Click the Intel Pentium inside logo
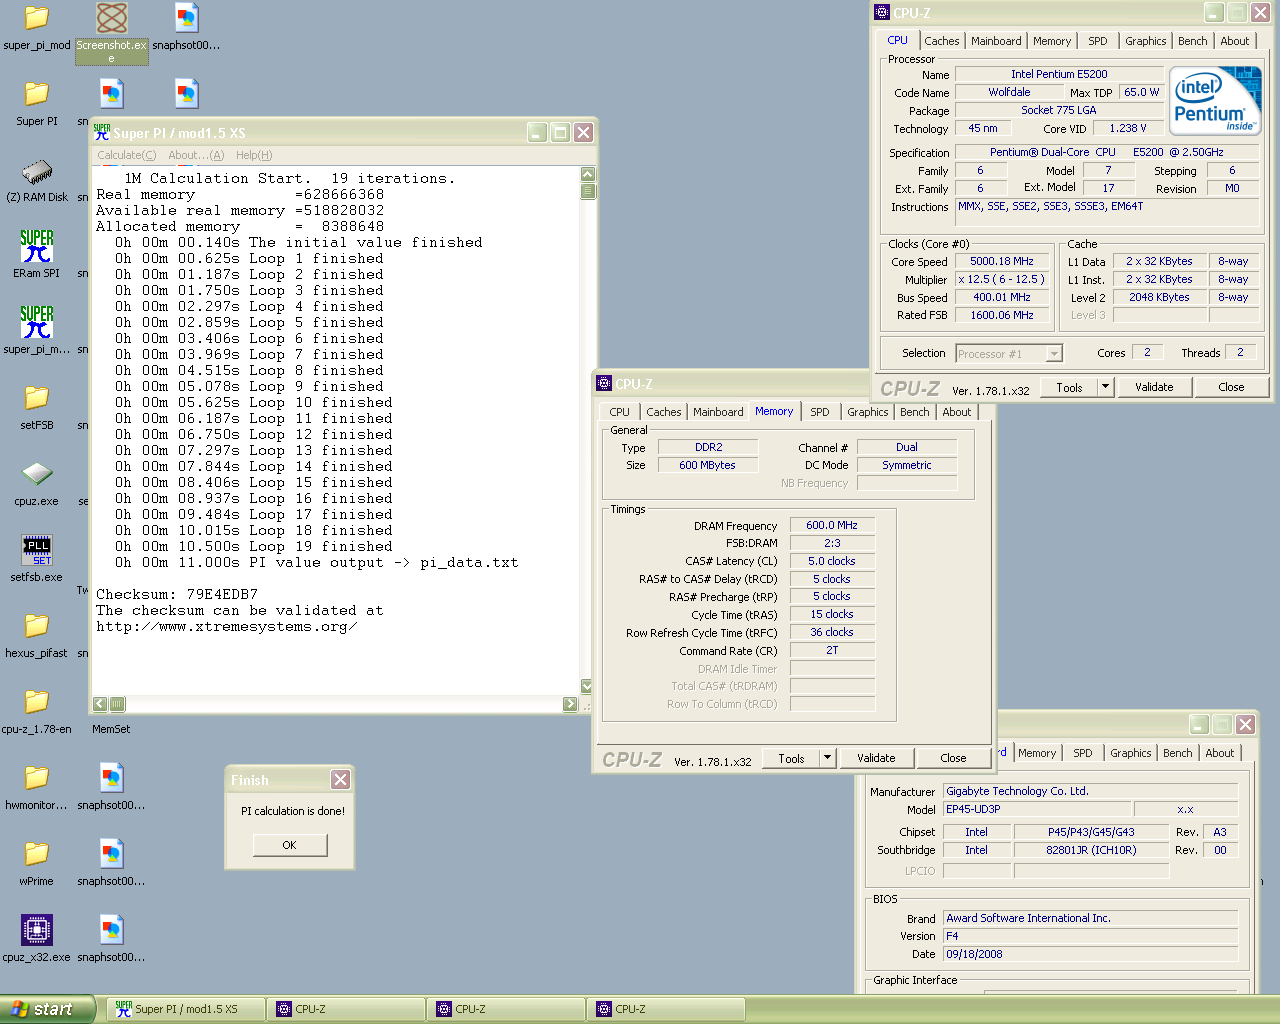The height and width of the screenshot is (1024, 1280). tap(1215, 101)
